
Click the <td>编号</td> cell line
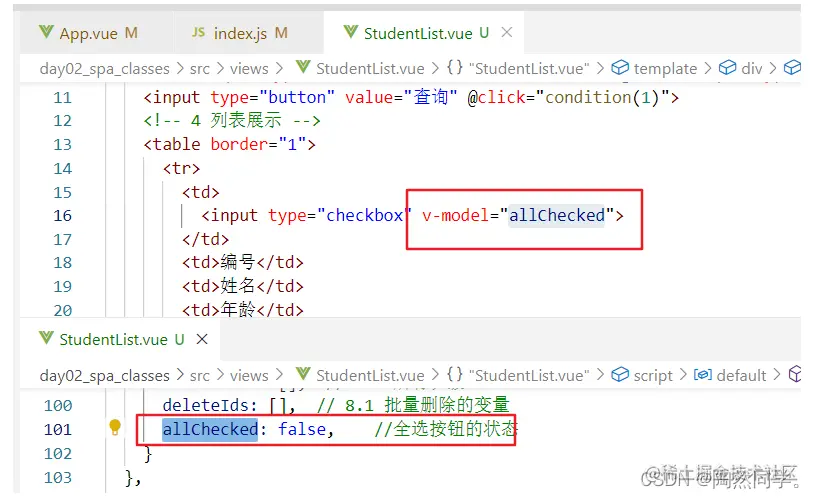242,262
